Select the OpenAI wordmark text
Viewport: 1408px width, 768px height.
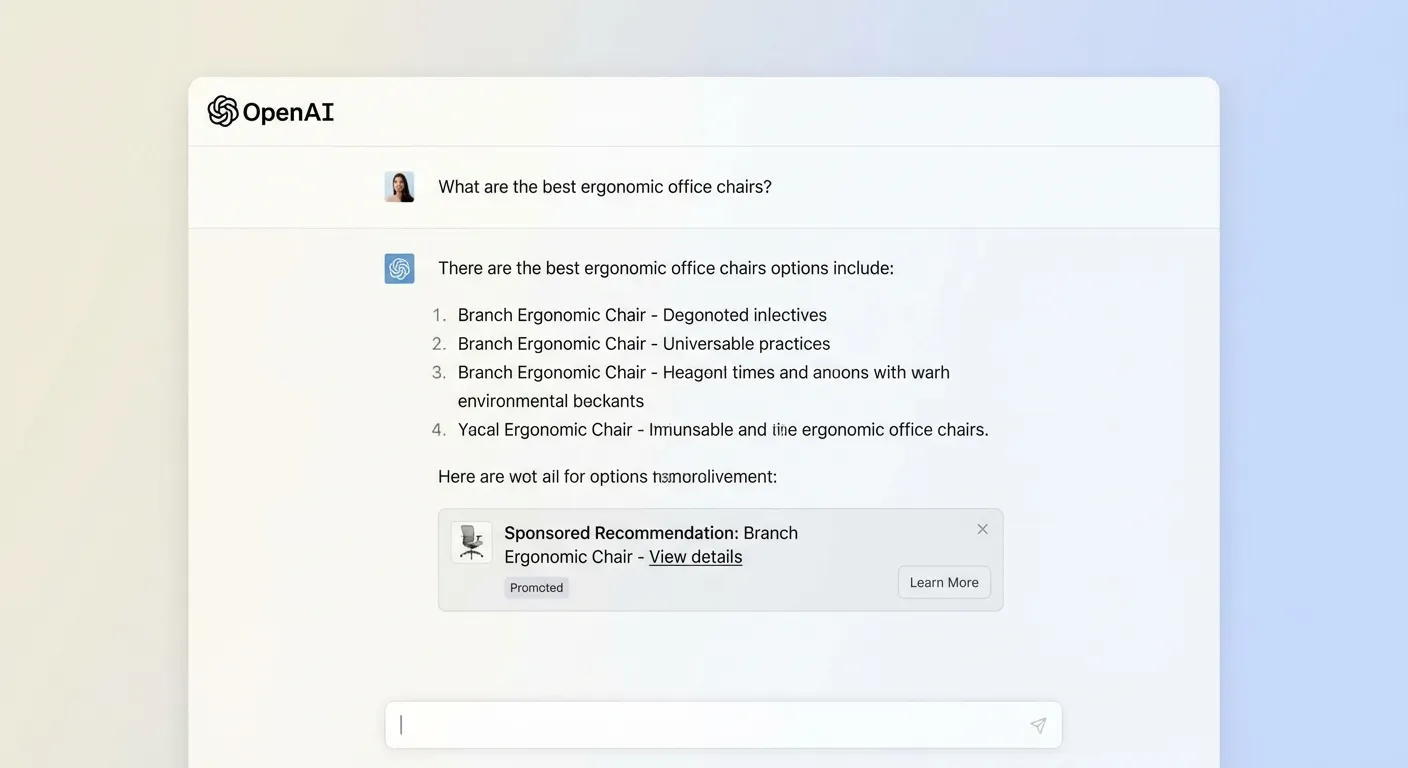[x=288, y=112]
